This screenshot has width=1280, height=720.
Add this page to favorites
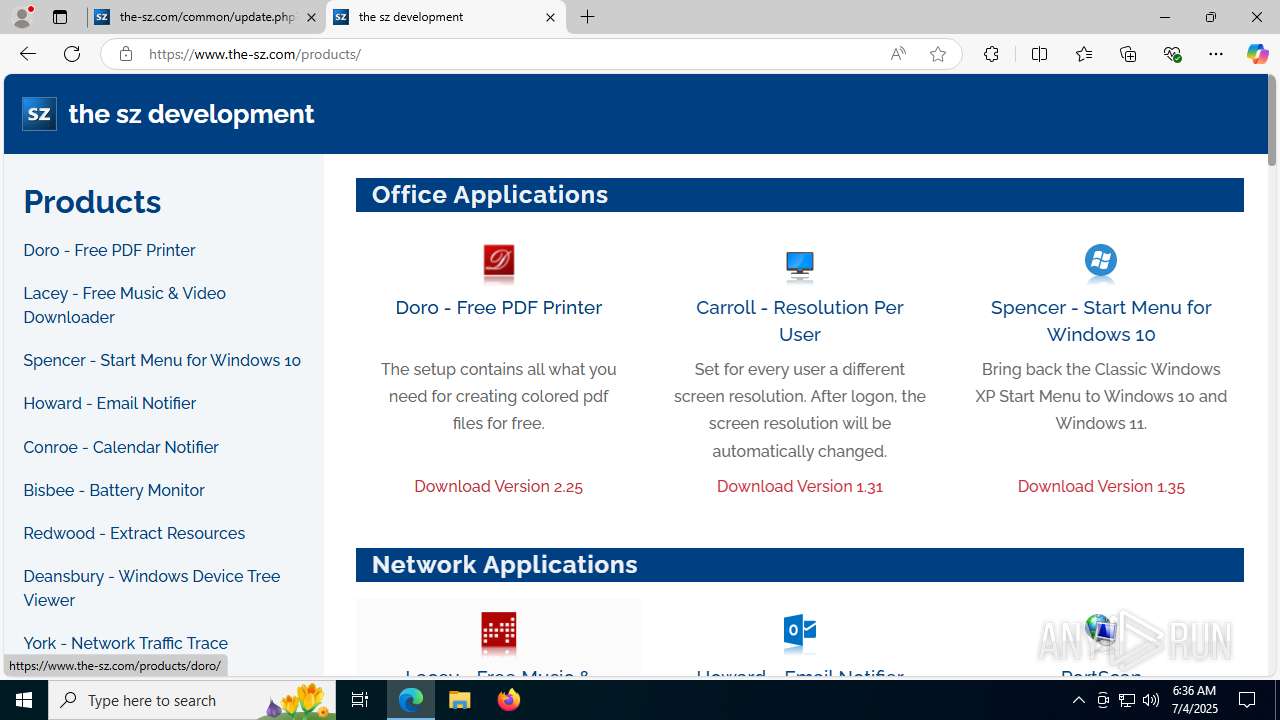pyautogui.click(x=938, y=54)
